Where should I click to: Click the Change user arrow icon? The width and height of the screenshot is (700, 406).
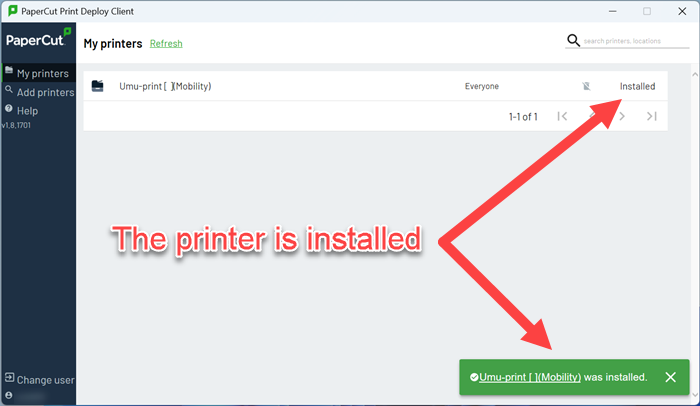pos(9,377)
